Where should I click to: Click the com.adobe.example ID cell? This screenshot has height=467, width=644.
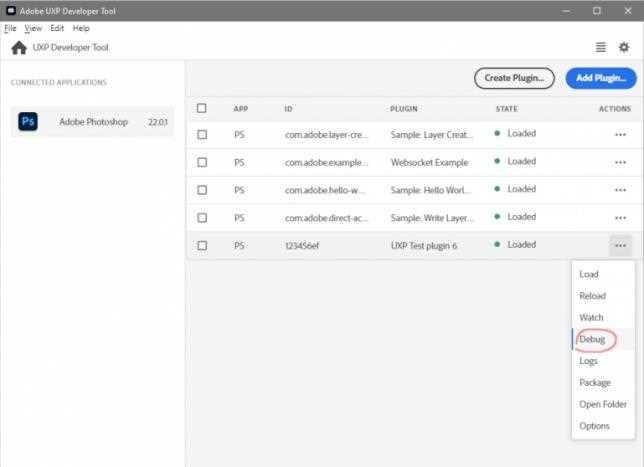tap(326, 163)
